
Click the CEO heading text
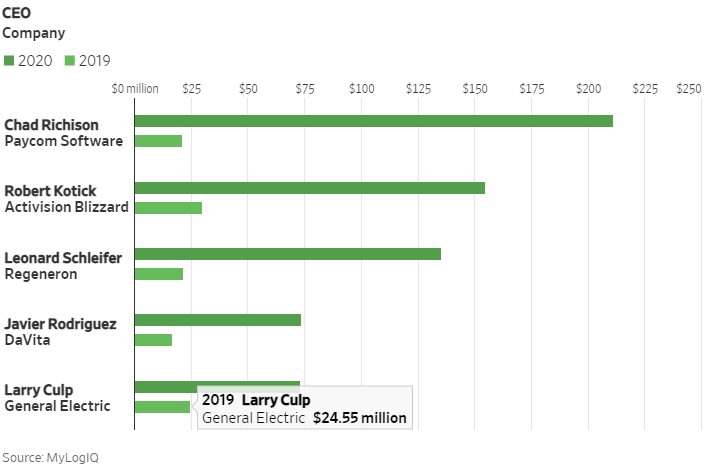(x=17, y=13)
